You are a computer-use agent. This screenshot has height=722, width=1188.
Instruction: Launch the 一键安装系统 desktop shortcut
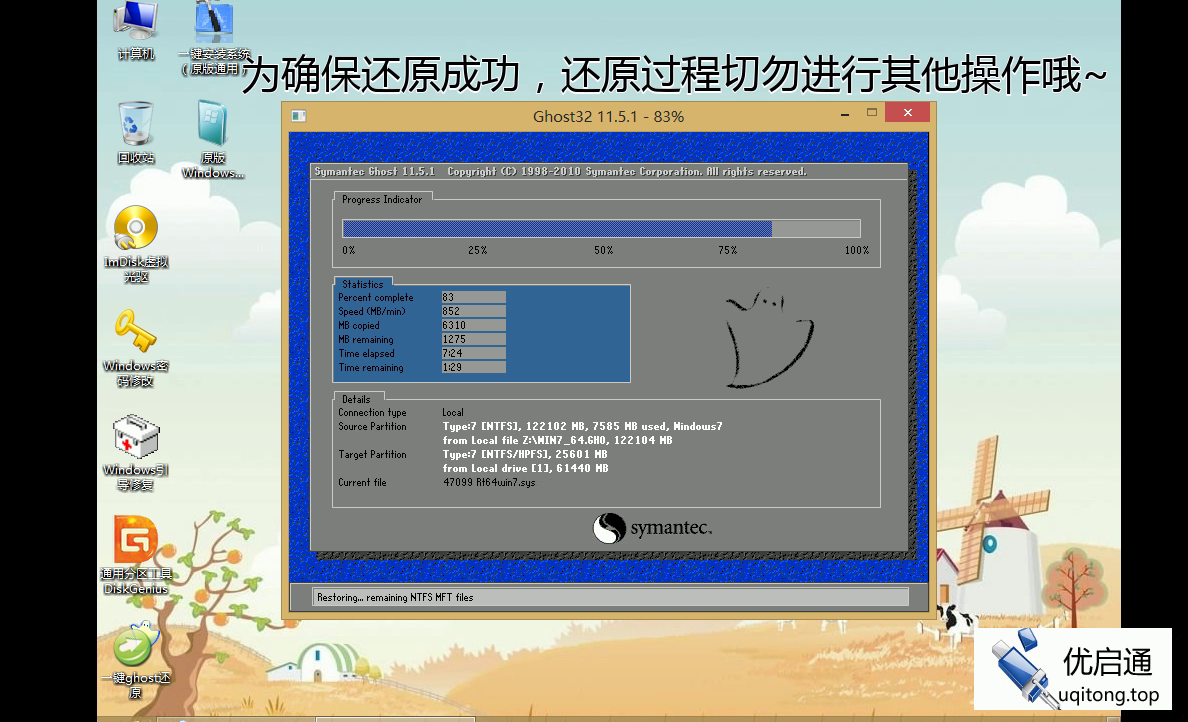click(x=213, y=27)
